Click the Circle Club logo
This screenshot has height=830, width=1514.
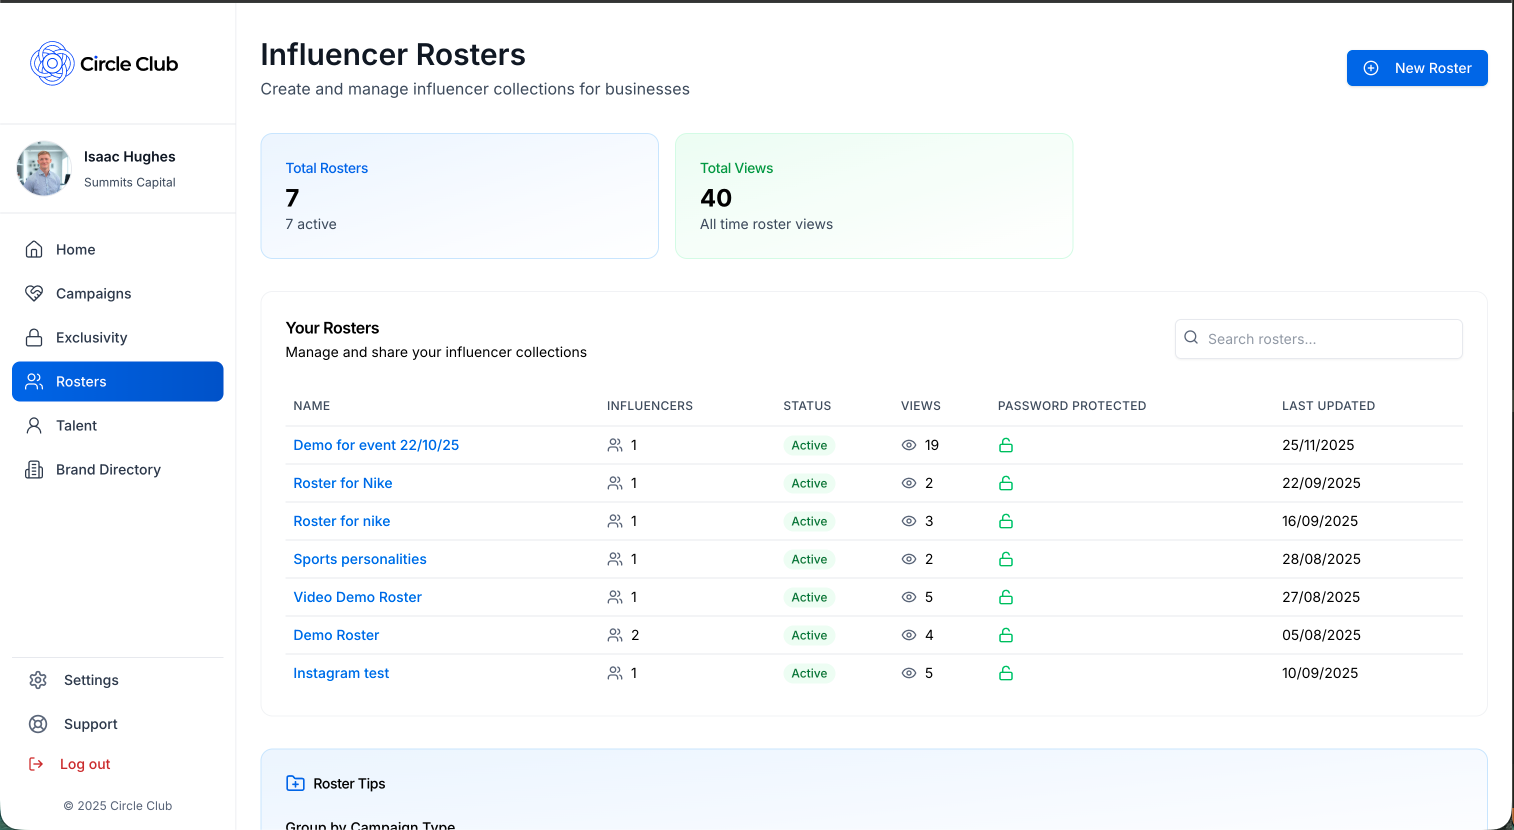(x=104, y=63)
